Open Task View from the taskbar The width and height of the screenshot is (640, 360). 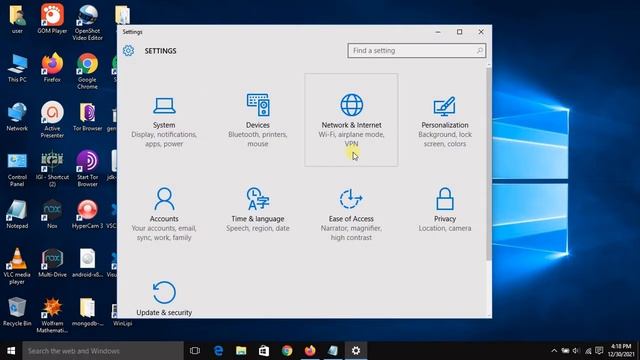(195, 351)
